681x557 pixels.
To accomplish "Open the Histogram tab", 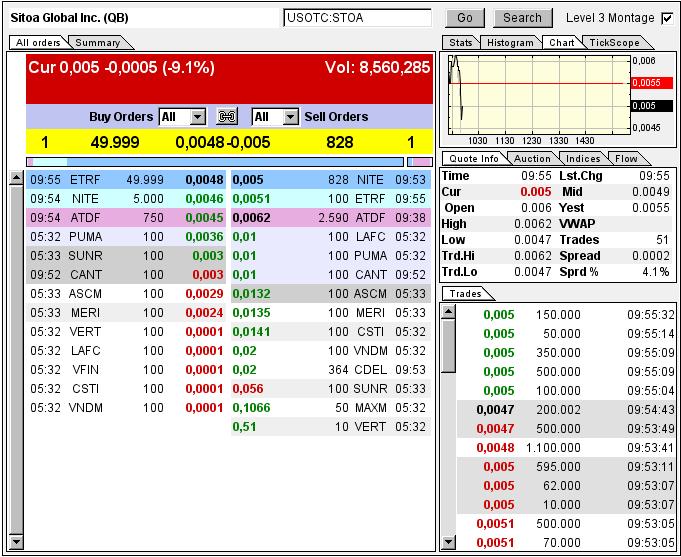I will coord(510,43).
